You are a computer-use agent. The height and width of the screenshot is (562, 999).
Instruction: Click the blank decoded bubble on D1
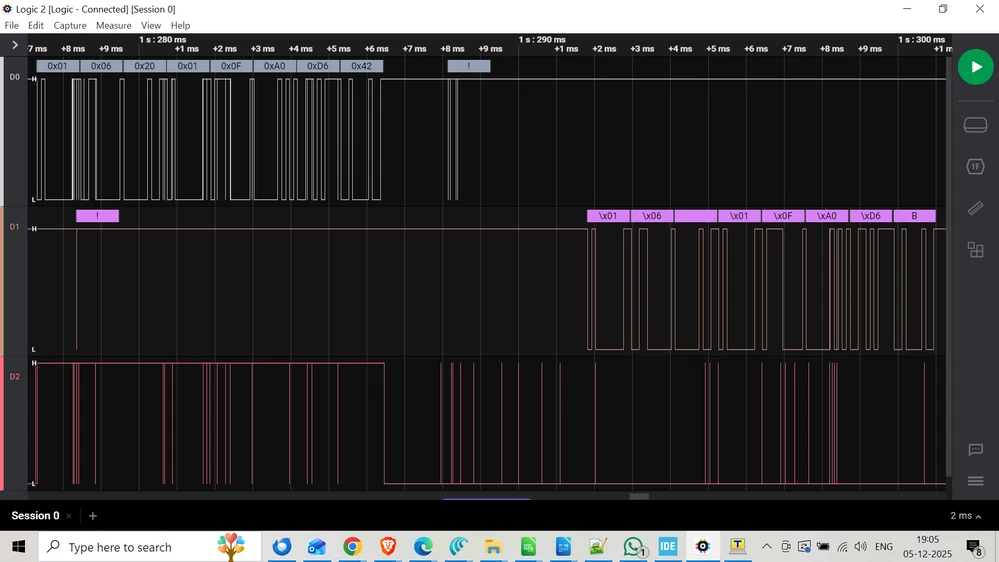click(x=696, y=216)
